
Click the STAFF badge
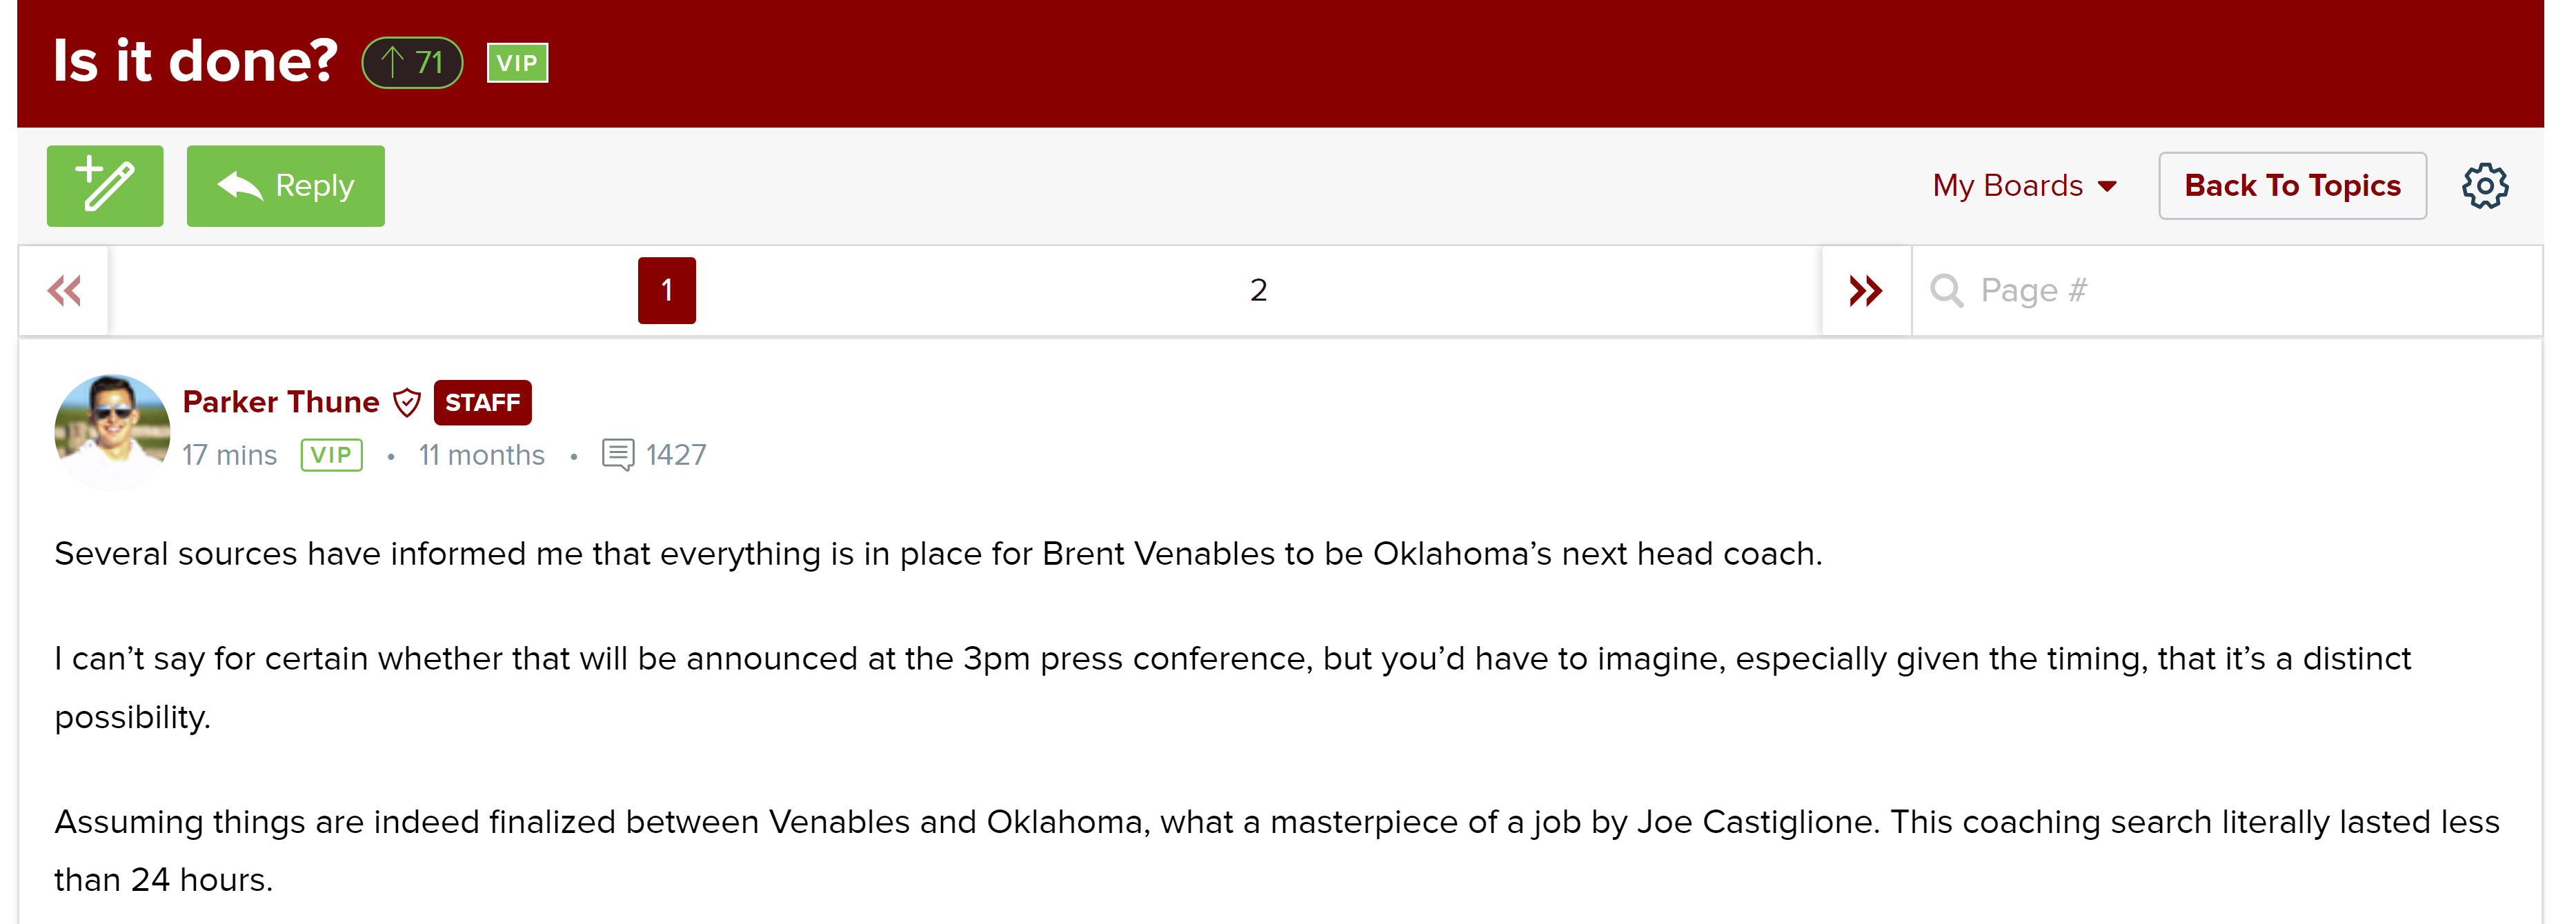pos(482,403)
